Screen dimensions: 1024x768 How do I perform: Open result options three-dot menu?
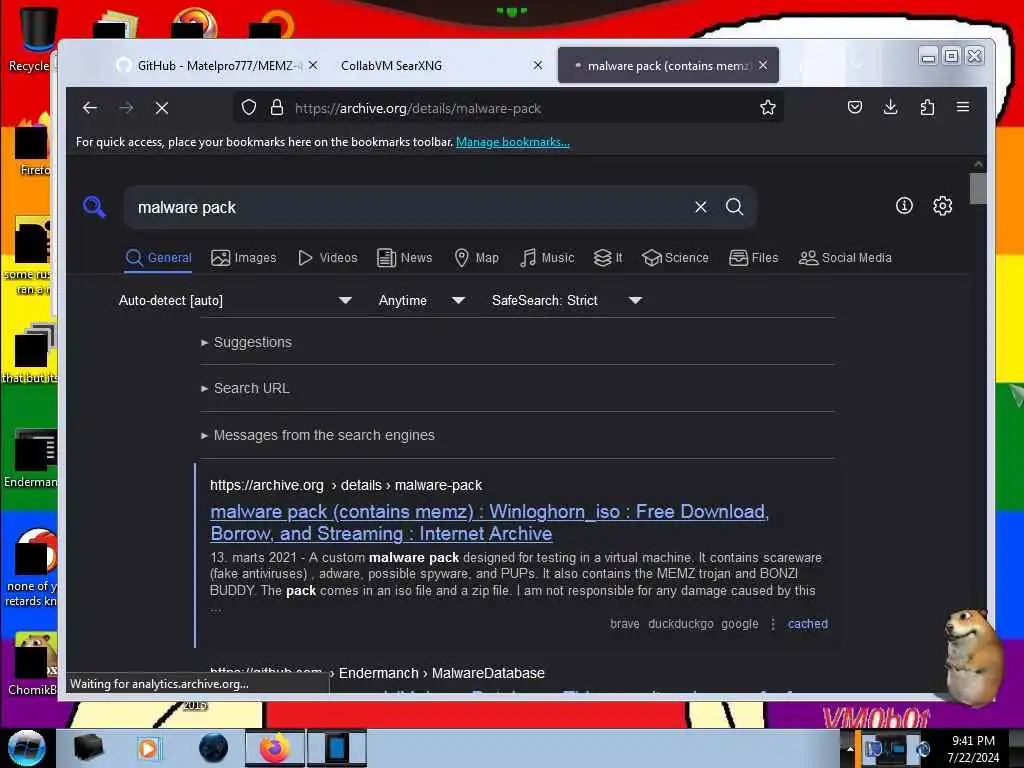click(x=773, y=624)
